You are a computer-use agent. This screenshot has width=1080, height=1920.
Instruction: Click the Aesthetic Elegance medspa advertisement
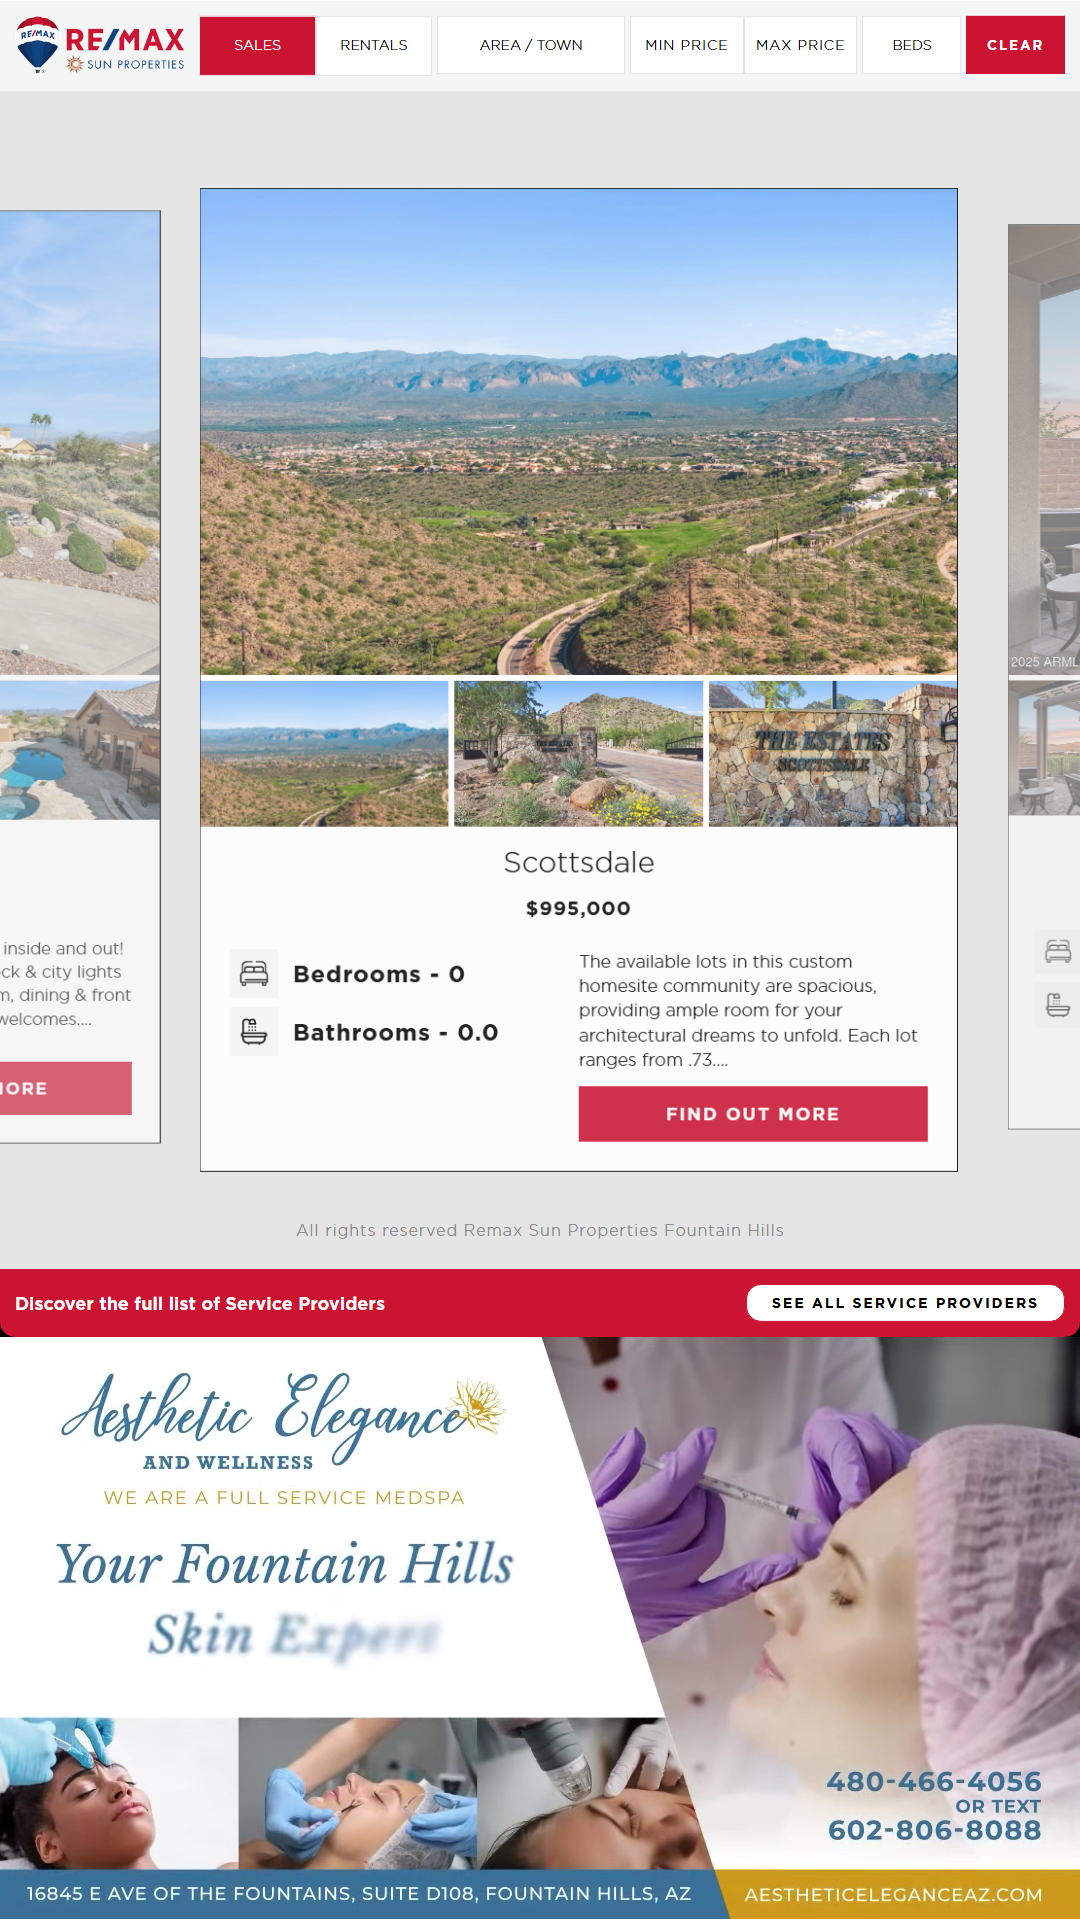point(540,1628)
